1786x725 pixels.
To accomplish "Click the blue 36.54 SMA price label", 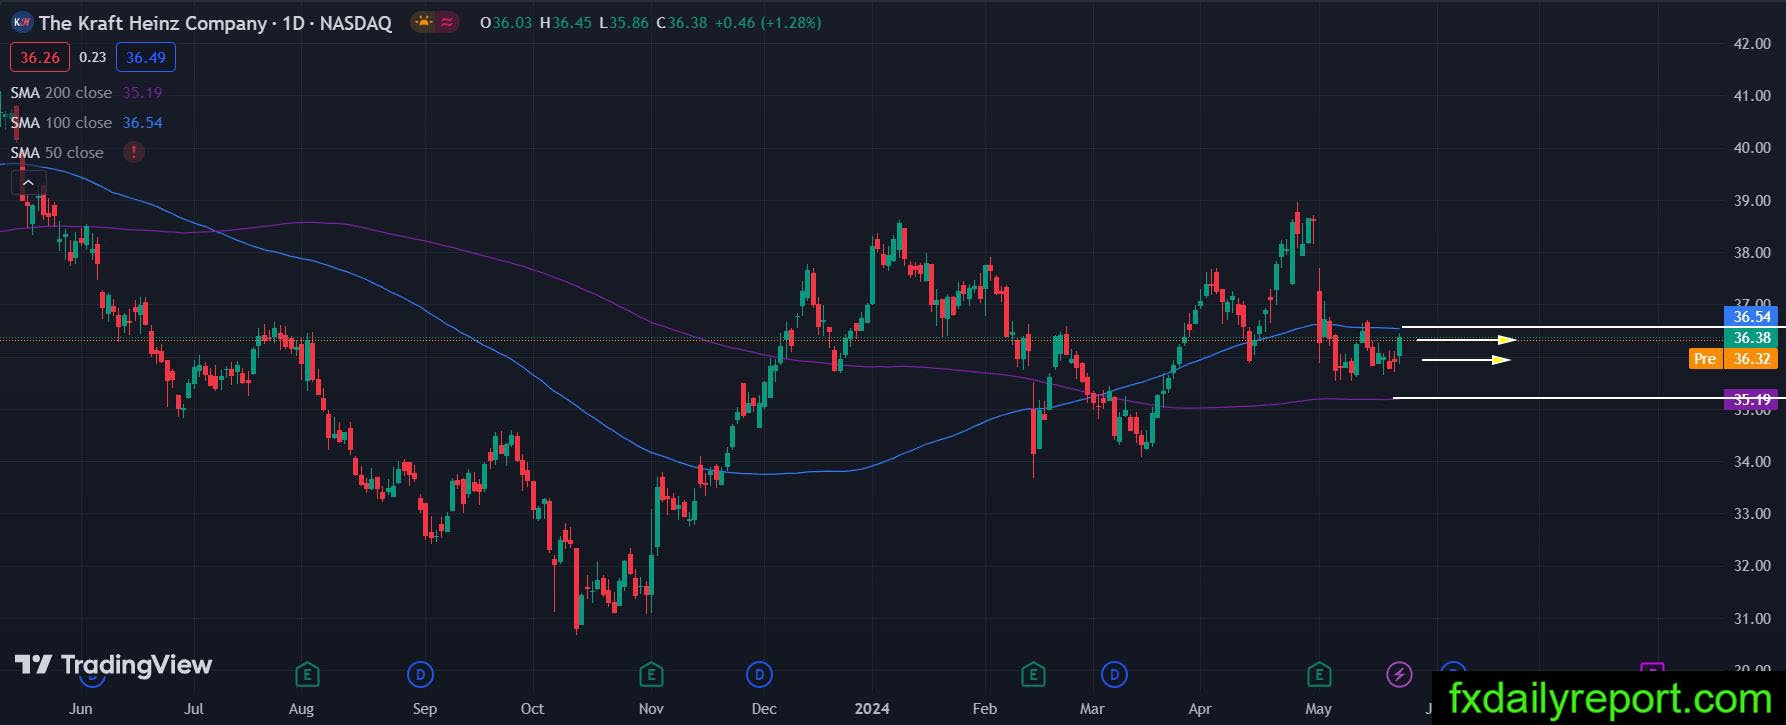I will click(x=1752, y=317).
